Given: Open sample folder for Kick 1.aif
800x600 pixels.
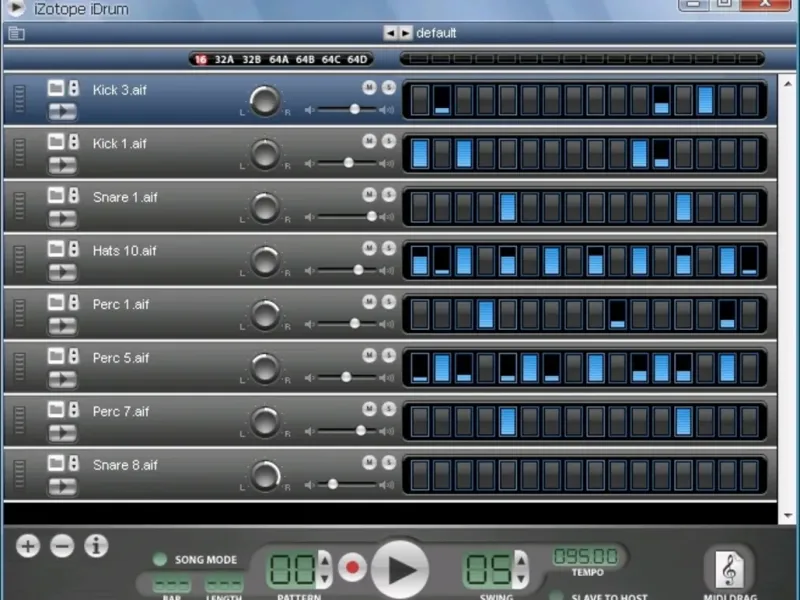Looking at the screenshot, I should click(56, 141).
